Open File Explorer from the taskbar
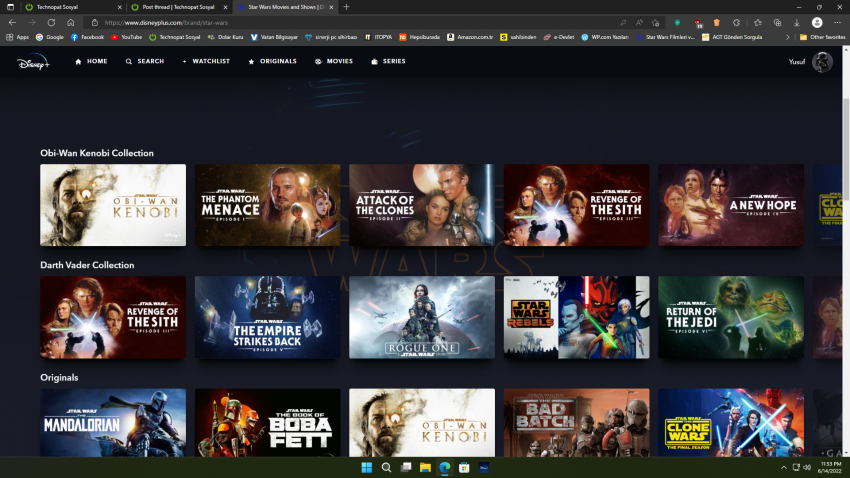This screenshot has height=478, width=850. tap(425, 468)
